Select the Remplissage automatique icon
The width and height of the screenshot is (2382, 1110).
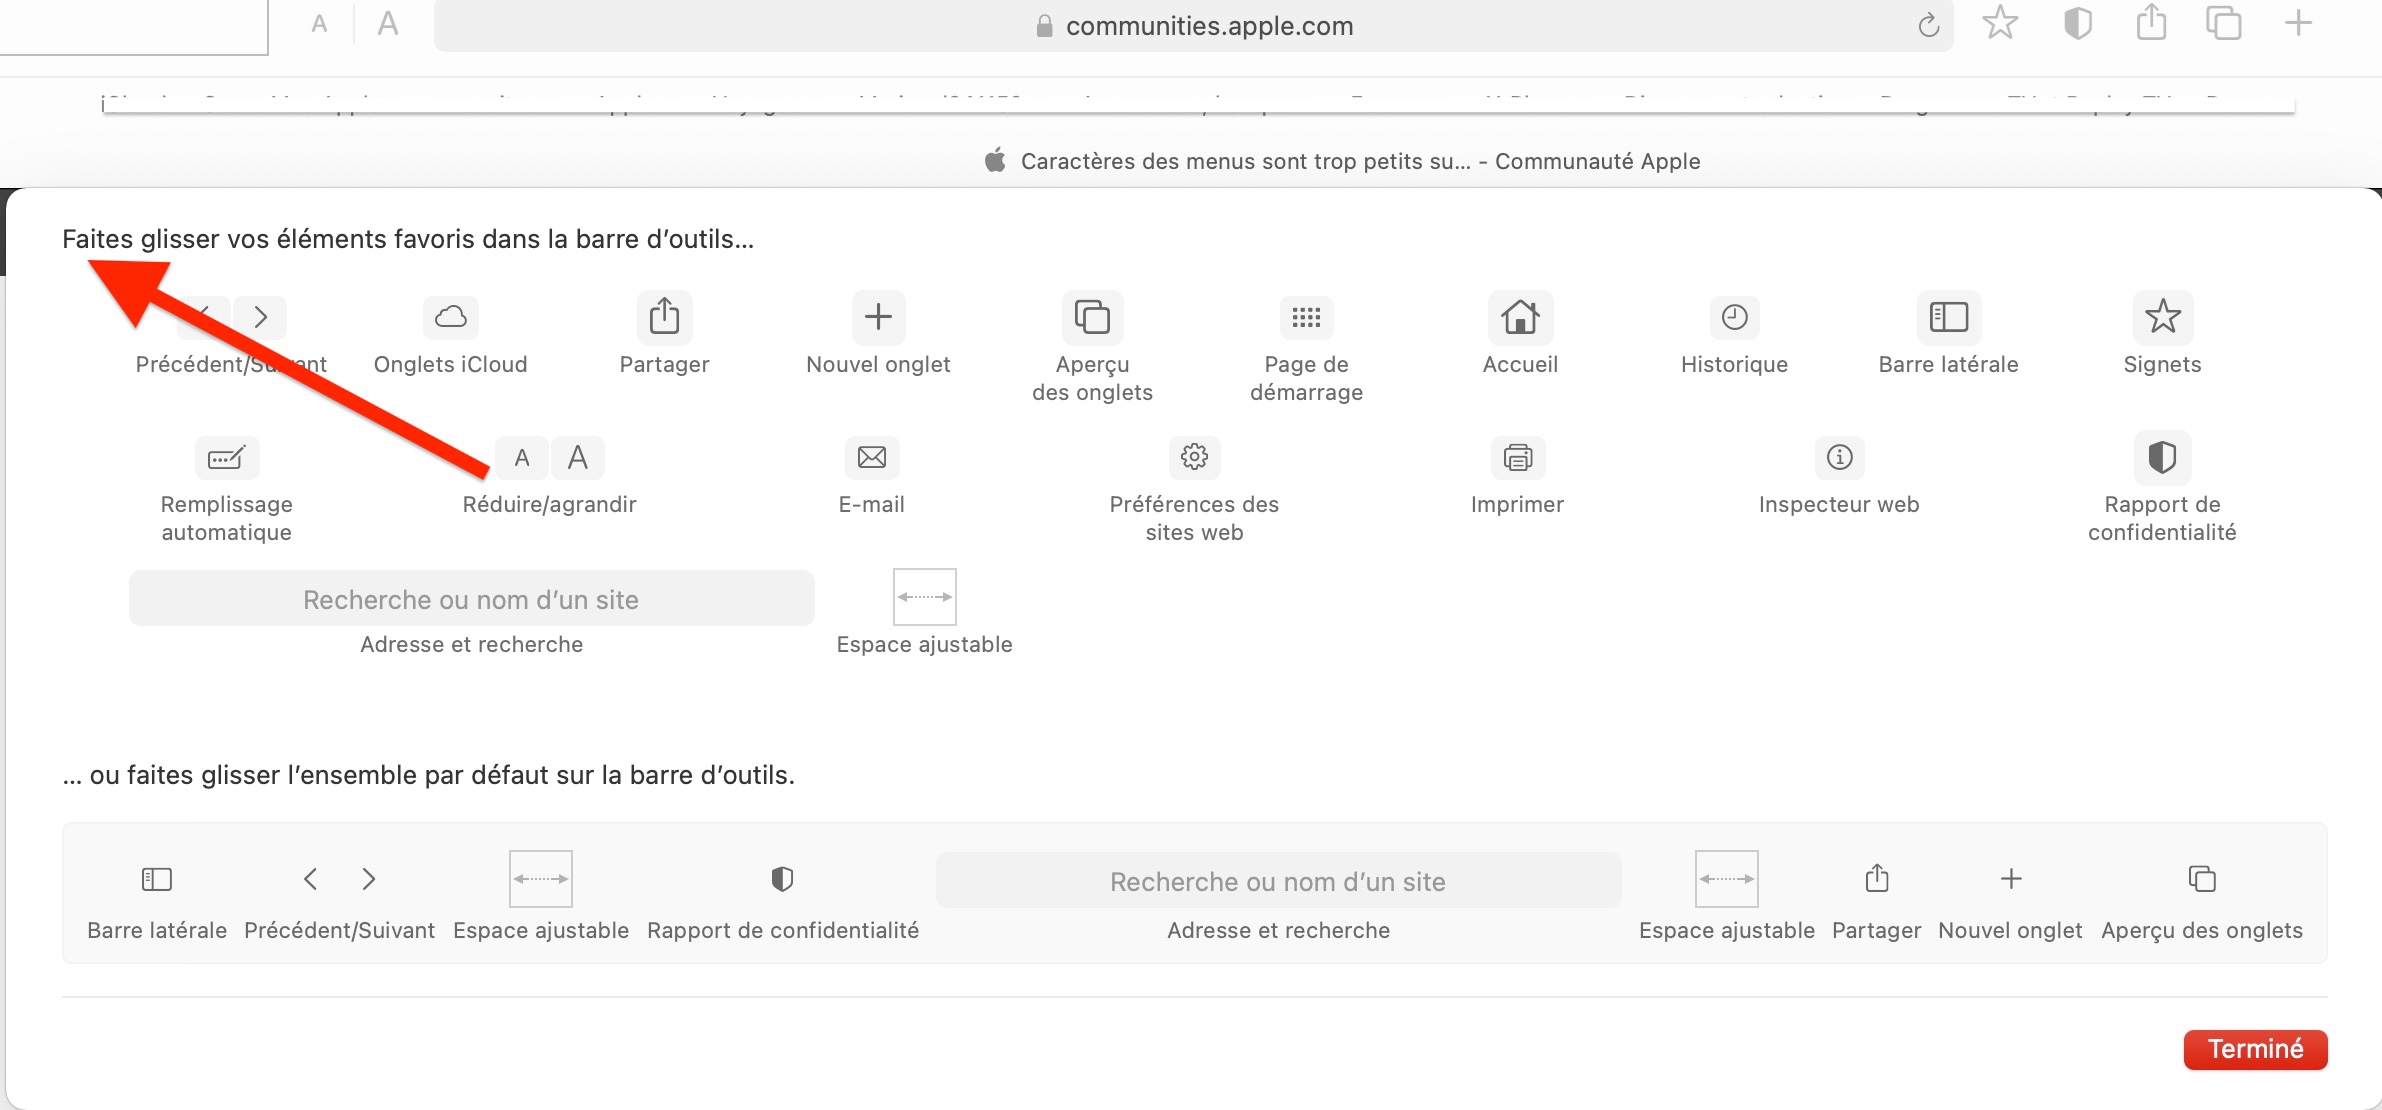coord(226,458)
